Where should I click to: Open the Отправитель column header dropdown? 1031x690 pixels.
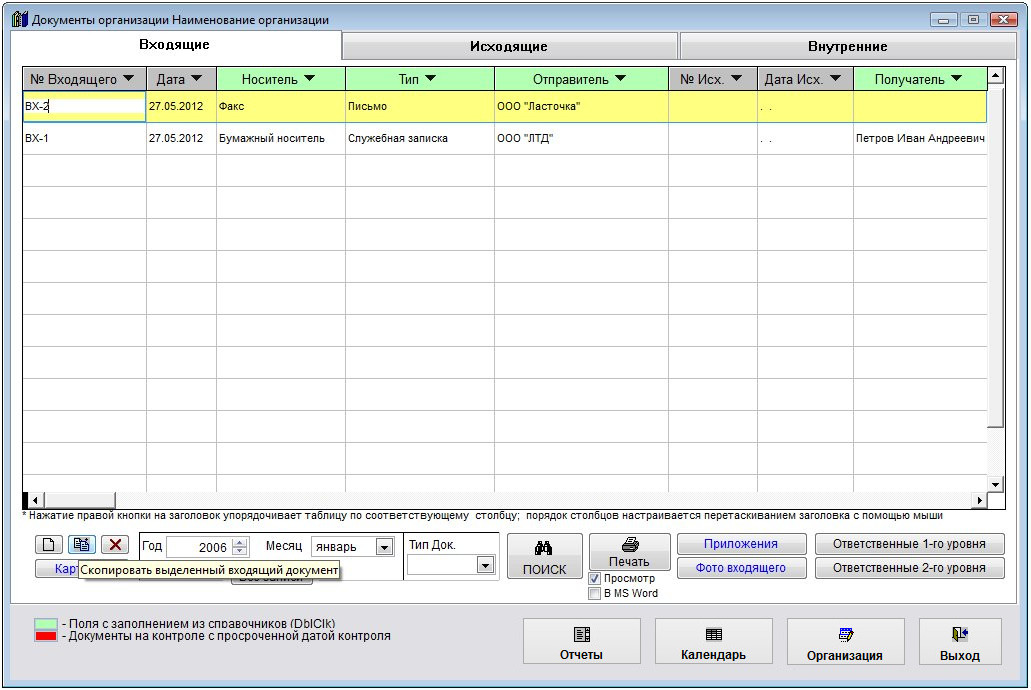pos(620,79)
